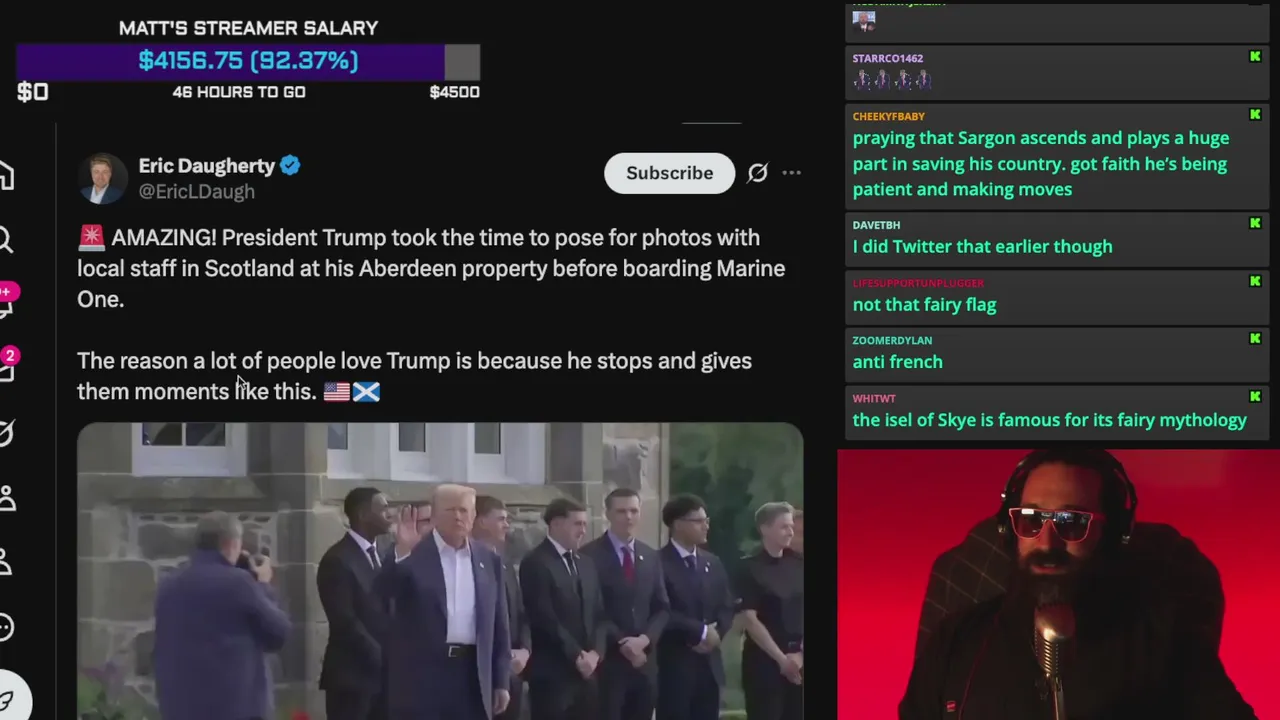This screenshot has height=720, width=1280.
Task: Open the @EricLDaugh handle link
Action: coord(196,192)
